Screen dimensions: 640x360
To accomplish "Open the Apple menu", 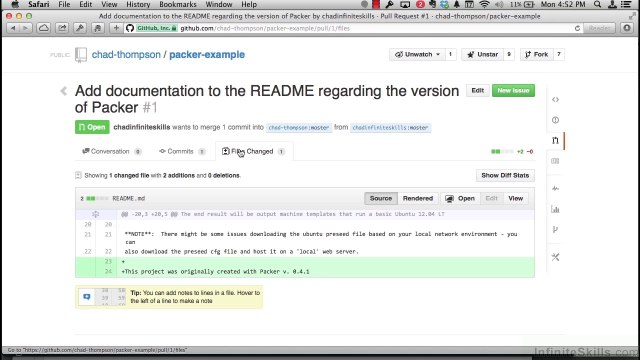I will click(x=15, y=4).
